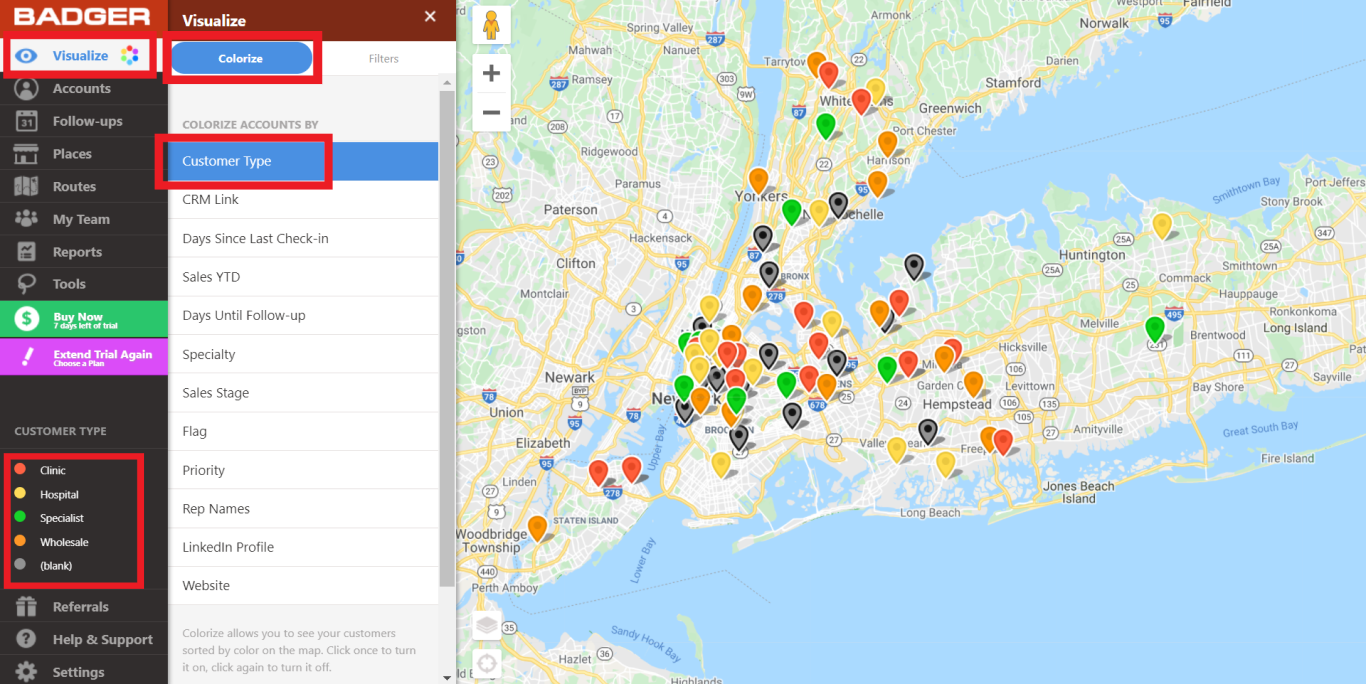Click the yellow pin near Huntington

1162,225
